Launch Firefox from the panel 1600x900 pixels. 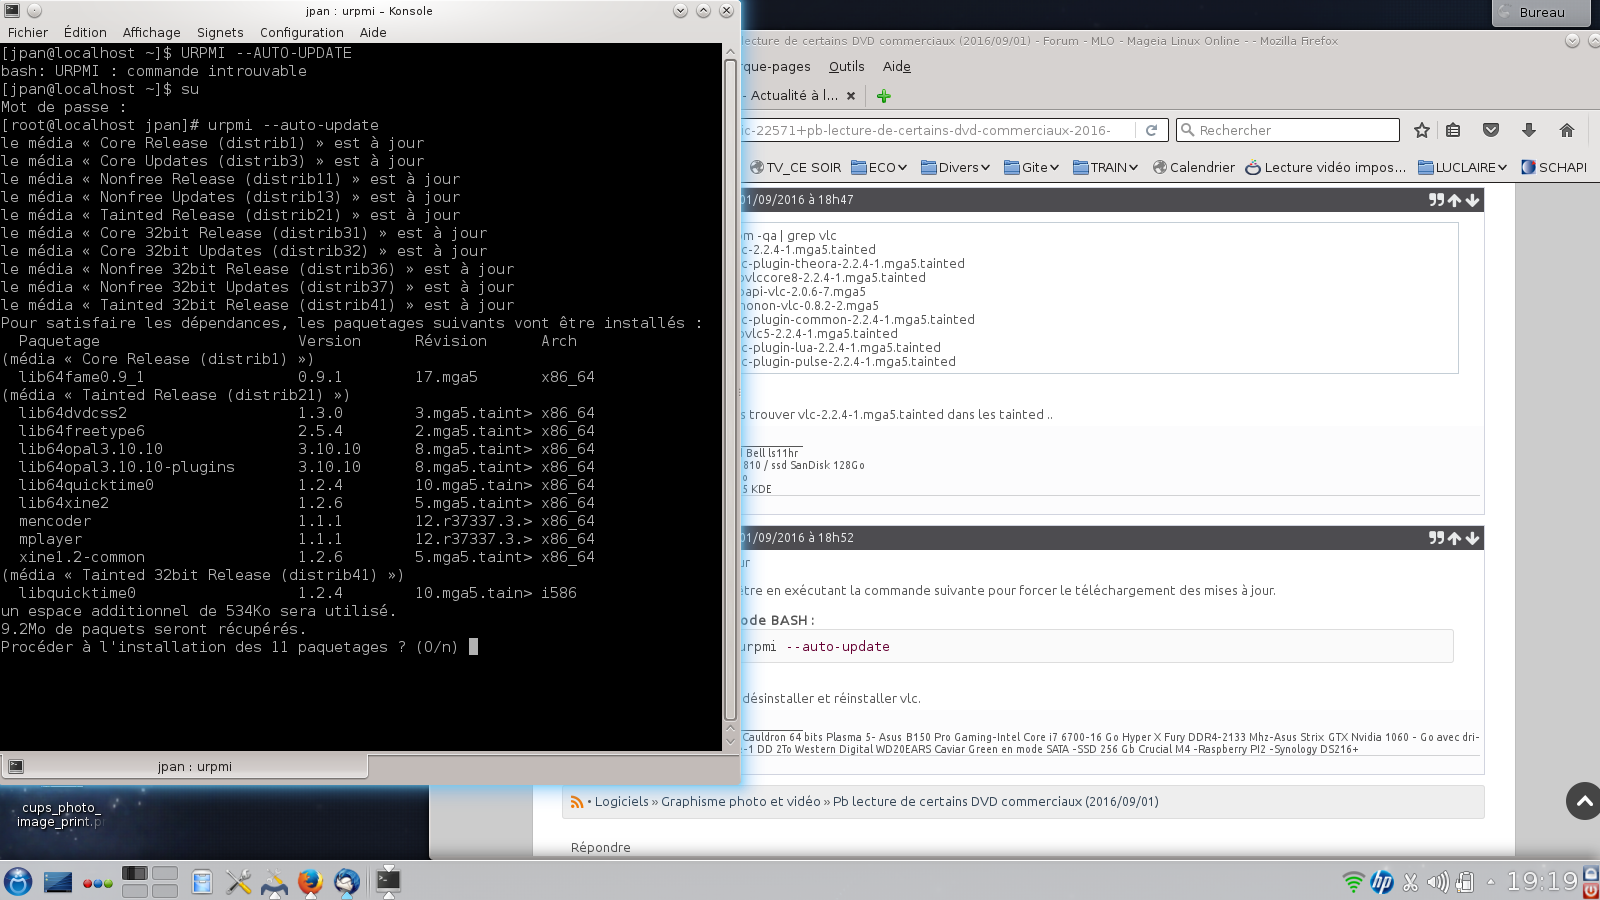310,881
